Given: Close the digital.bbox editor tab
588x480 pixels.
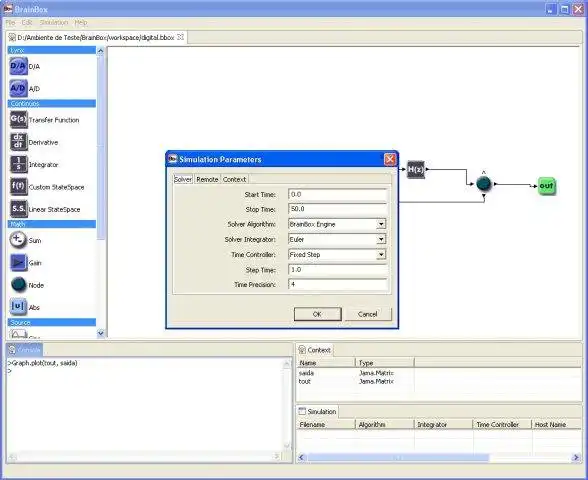Looking at the screenshot, I should point(180,37).
